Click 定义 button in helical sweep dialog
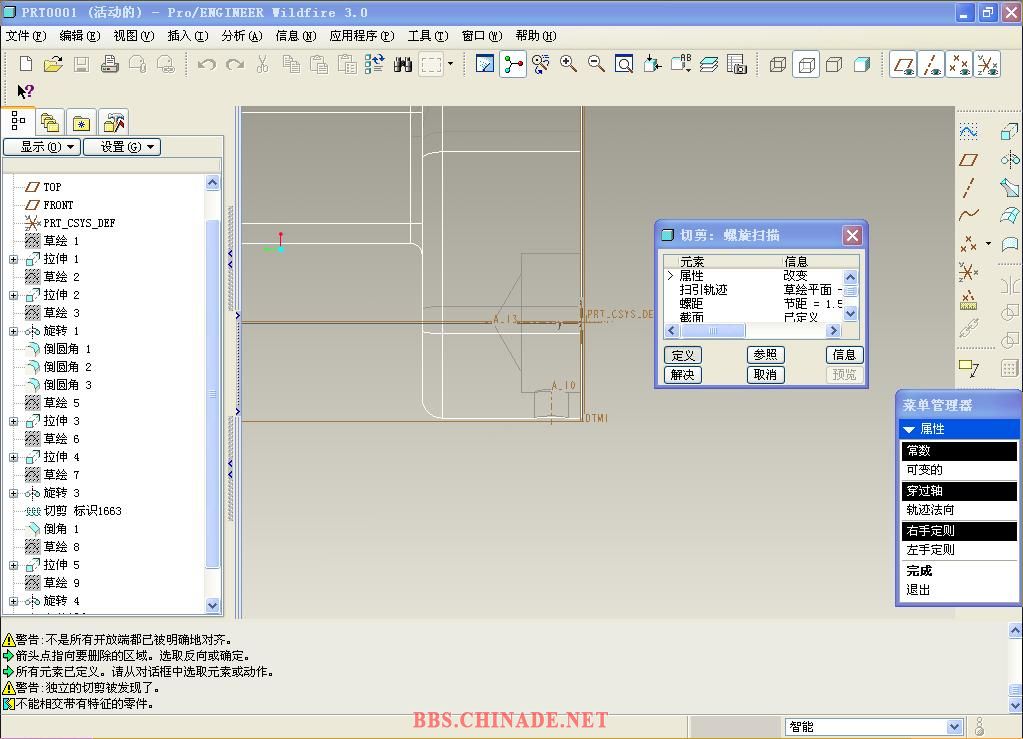The width and height of the screenshot is (1023, 739). (683, 355)
